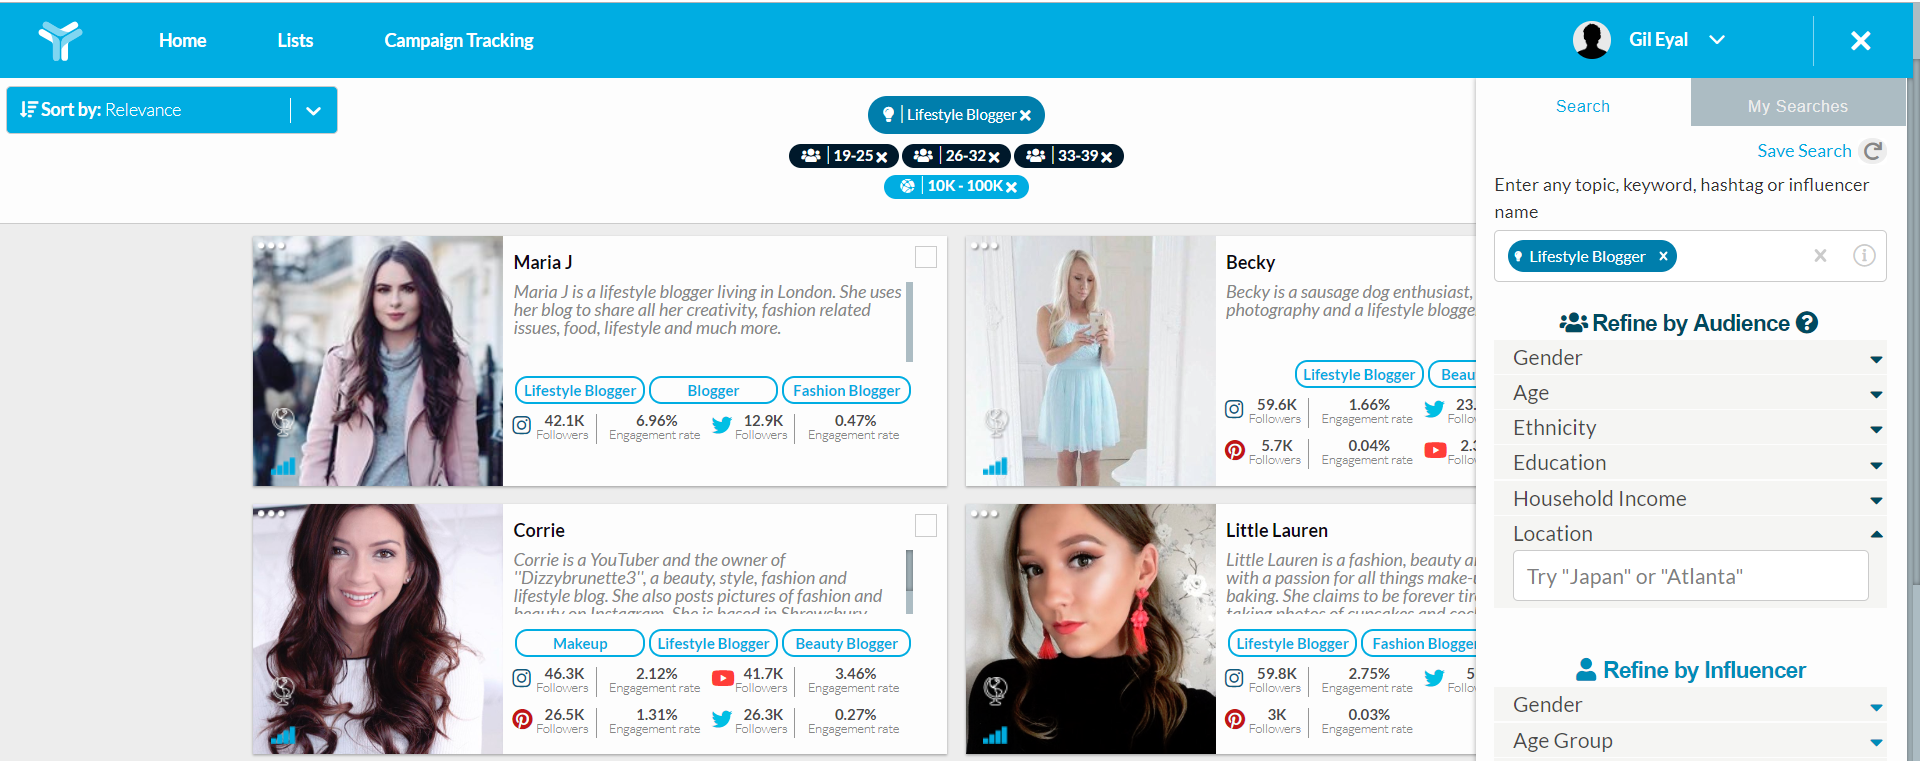
Task: Click Maria J's Instagram icon
Action: point(522,425)
